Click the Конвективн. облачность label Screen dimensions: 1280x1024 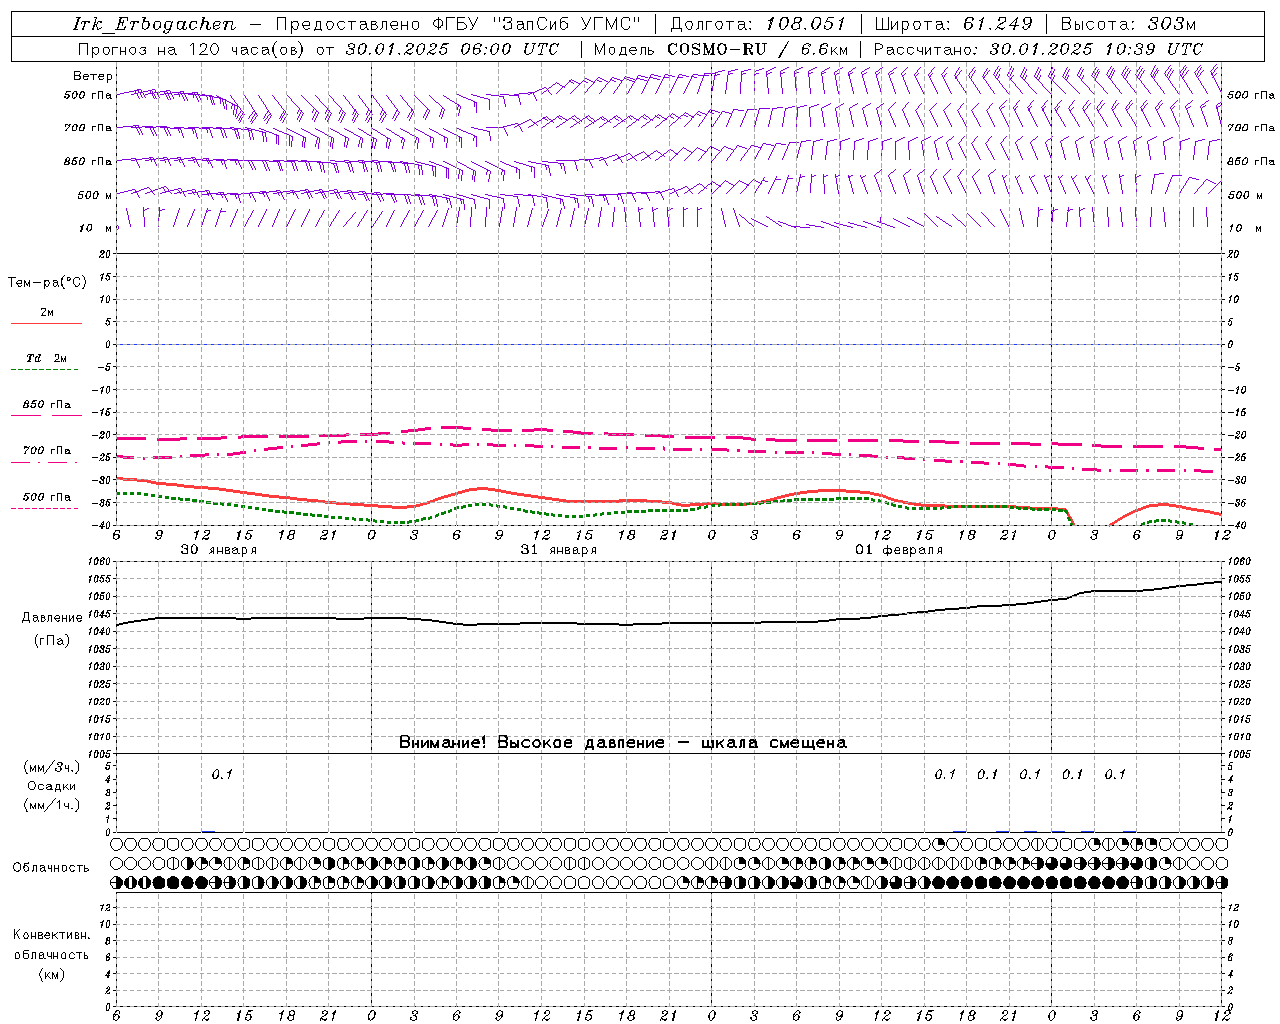(51, 945)
